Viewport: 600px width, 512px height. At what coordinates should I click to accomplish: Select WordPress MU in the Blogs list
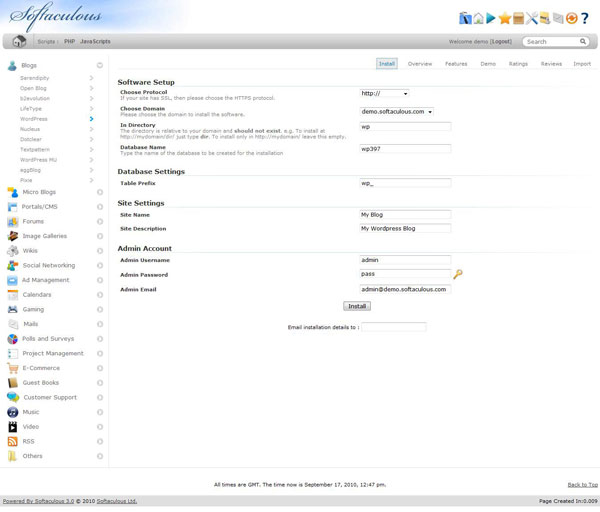coord(38,160)
